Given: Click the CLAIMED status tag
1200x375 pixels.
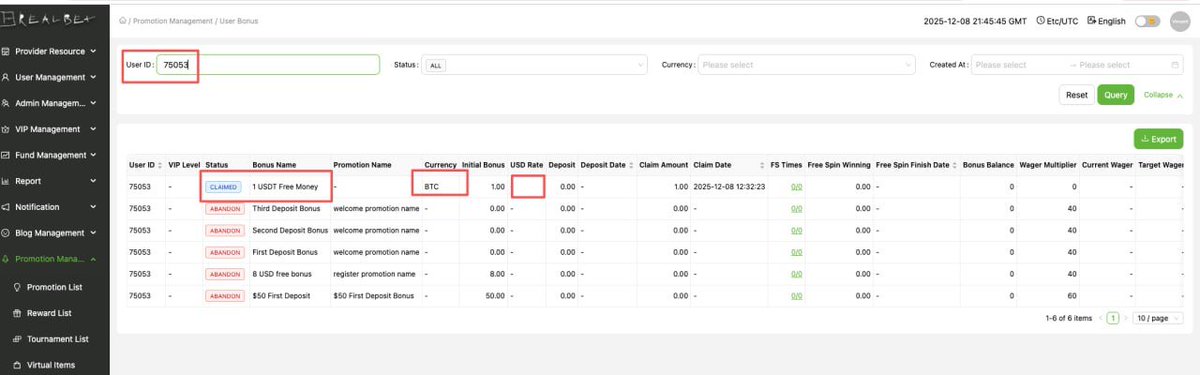Looking at the screenshot, I should (x=224, y=186).
